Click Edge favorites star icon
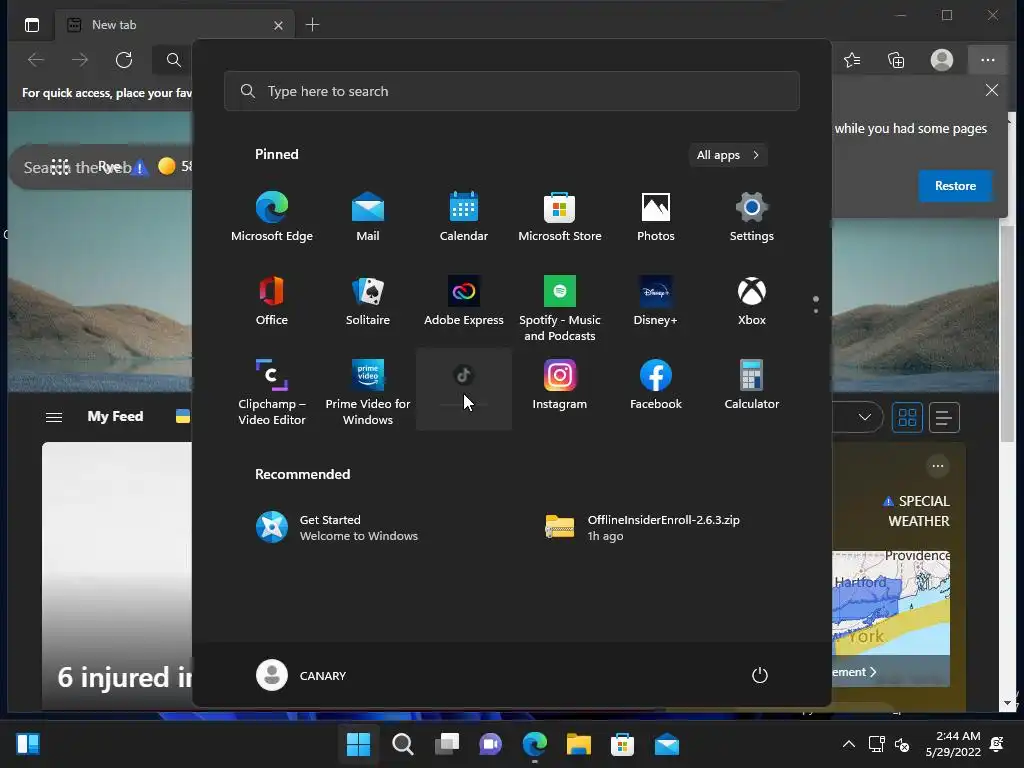The image size is (1024, 768). (852, 60)
